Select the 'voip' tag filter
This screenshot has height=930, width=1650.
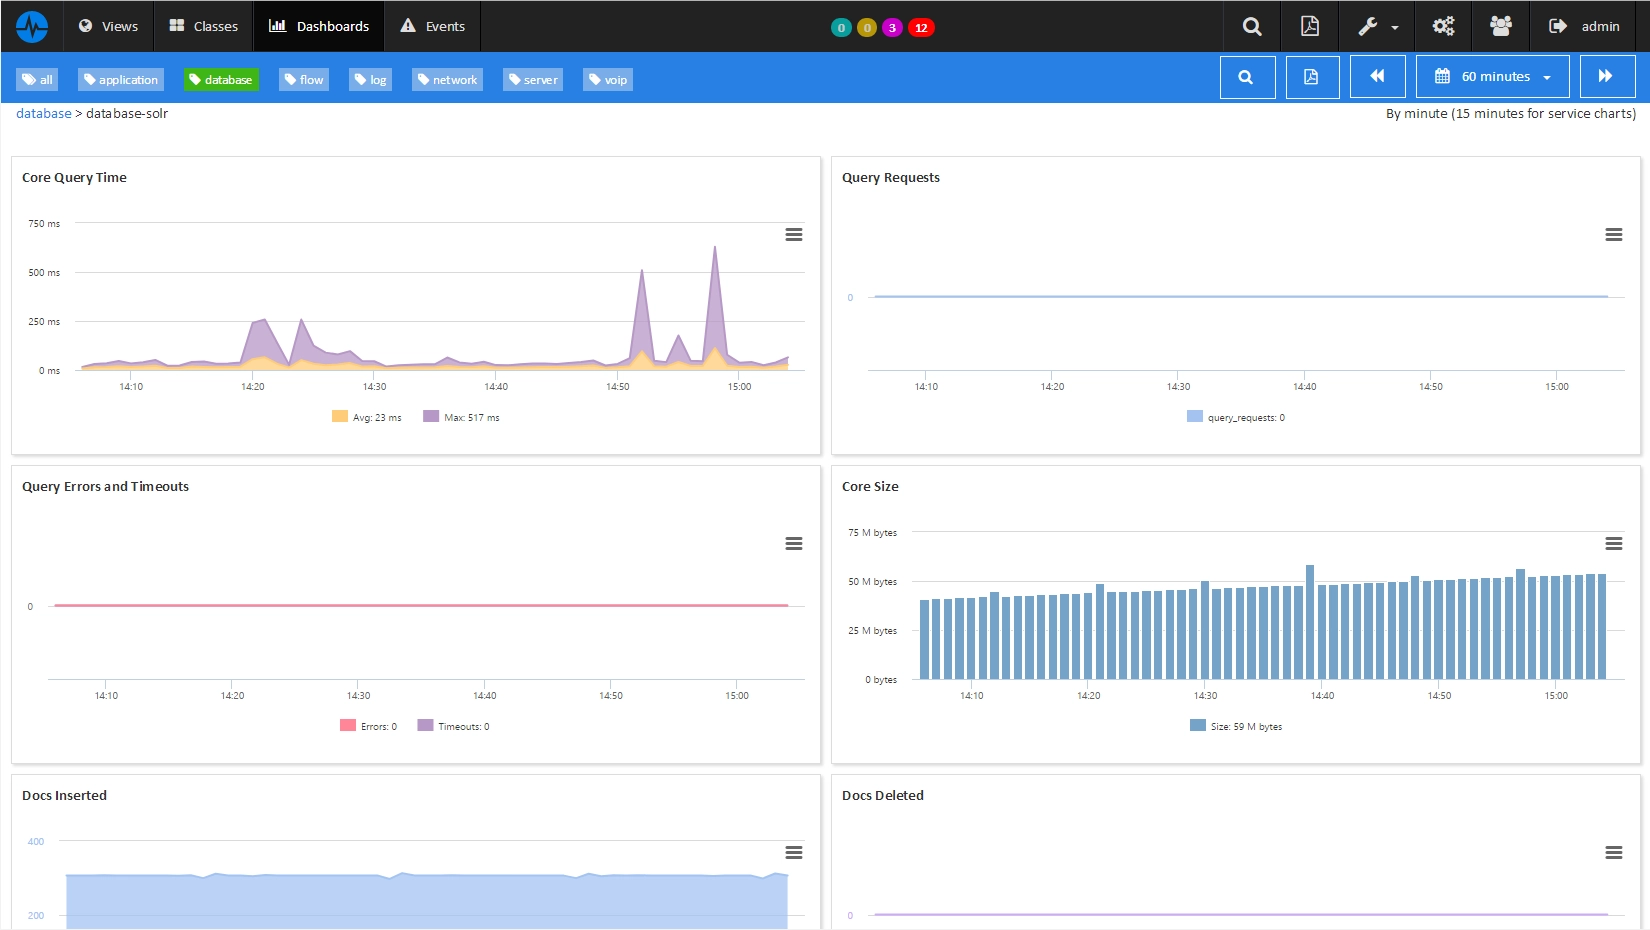pos(608,80)
